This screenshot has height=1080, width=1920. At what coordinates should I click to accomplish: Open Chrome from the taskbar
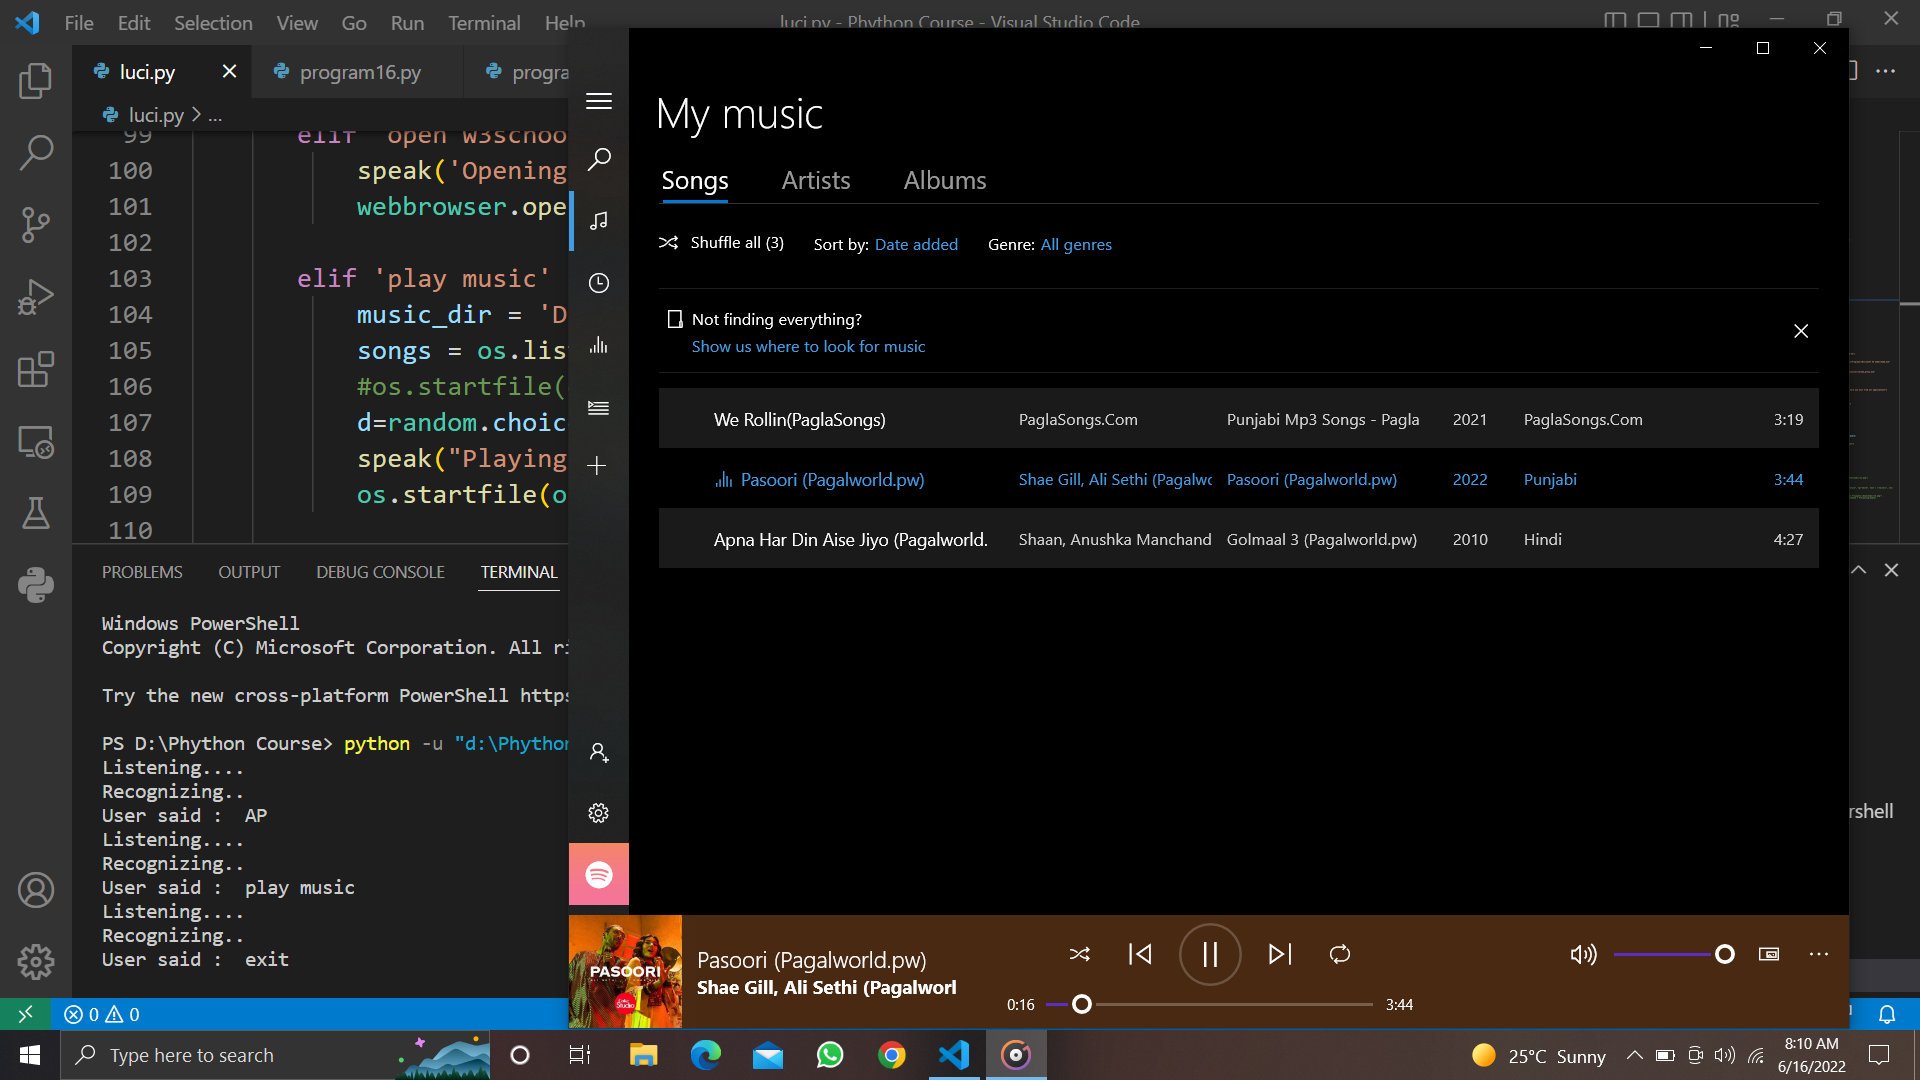[x=891, y=1055]
